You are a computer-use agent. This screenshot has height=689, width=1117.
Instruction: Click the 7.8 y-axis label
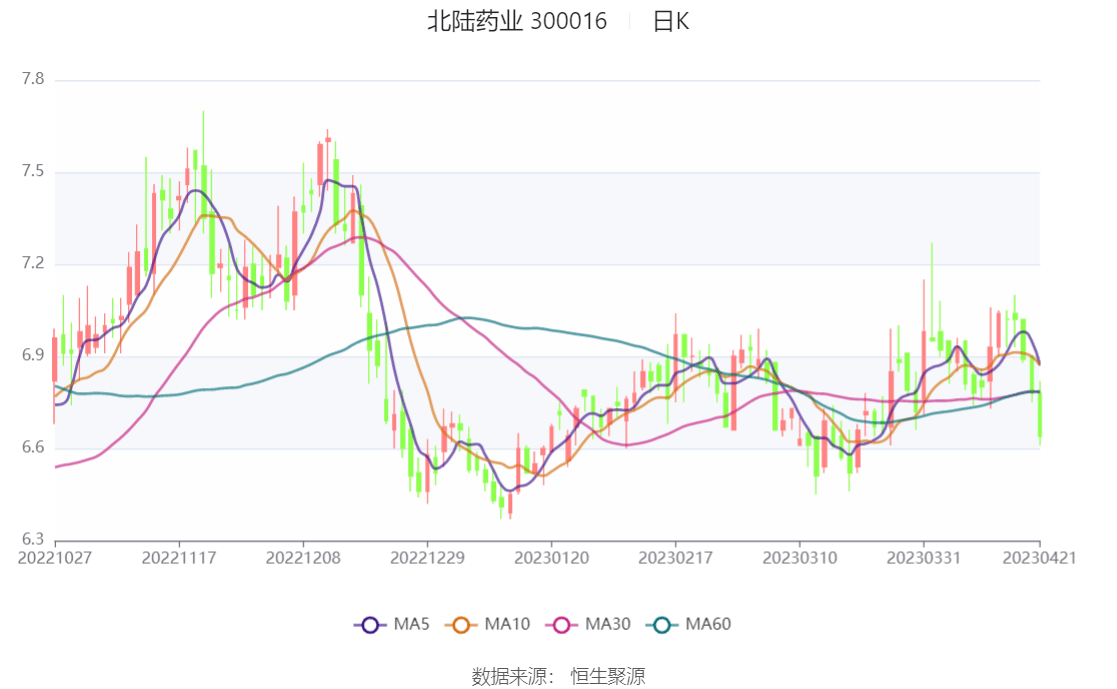pyautogui.click(x=33, y=79)
